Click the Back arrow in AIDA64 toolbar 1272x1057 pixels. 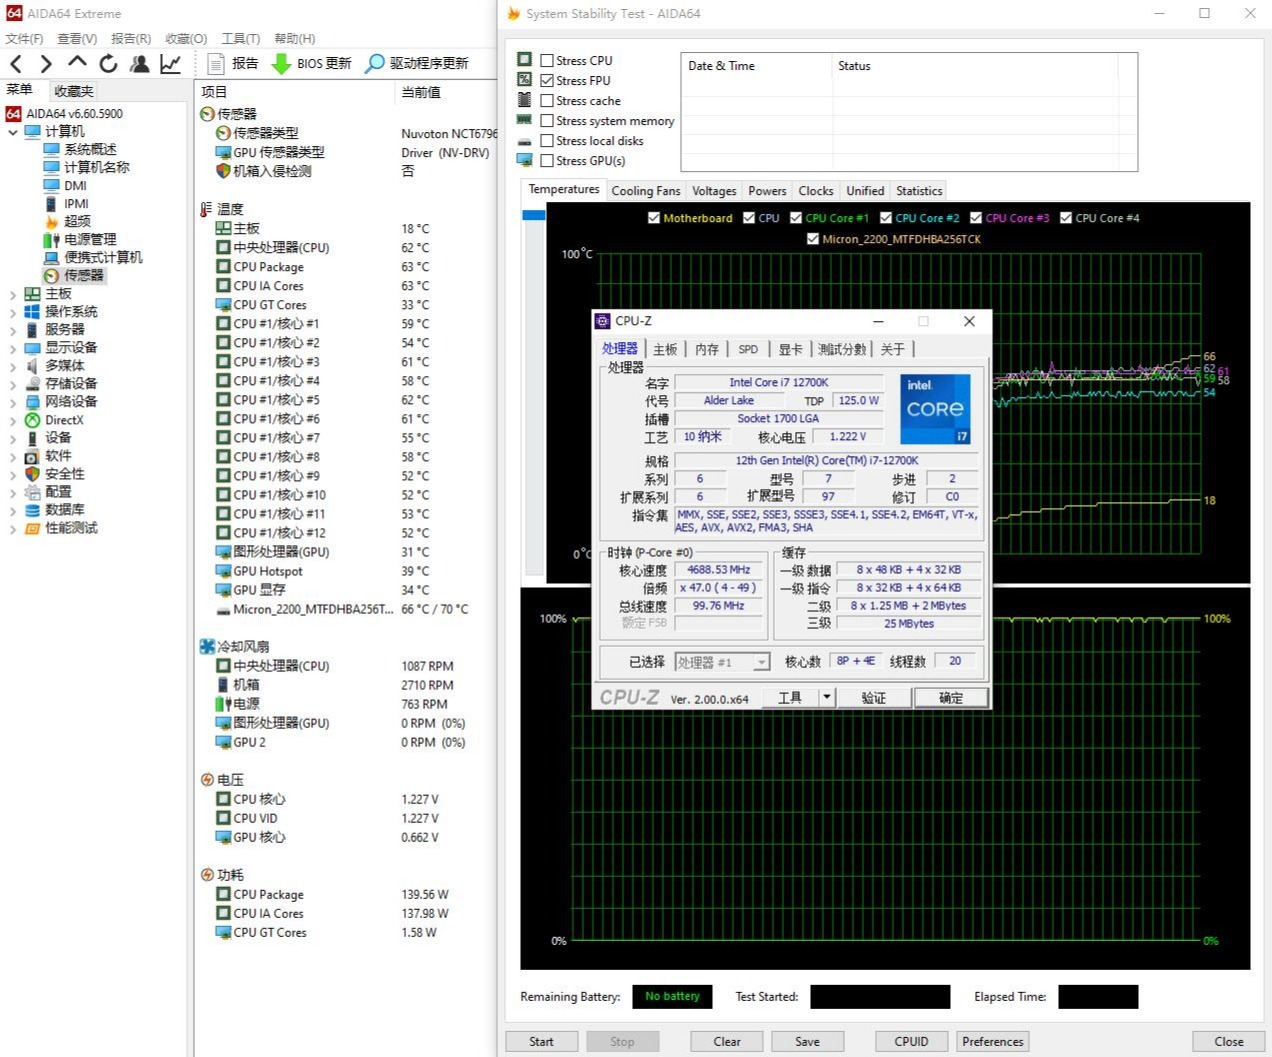click(x=16, y=64)
